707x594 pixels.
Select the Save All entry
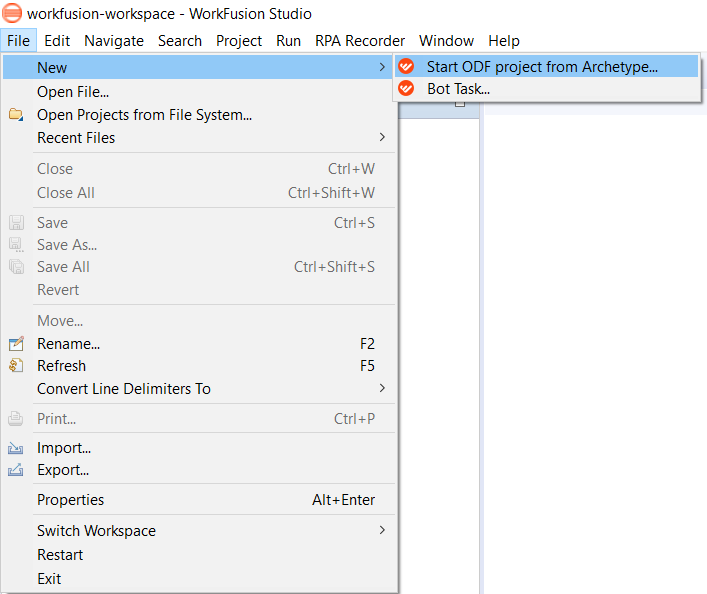tap(198, 267)
